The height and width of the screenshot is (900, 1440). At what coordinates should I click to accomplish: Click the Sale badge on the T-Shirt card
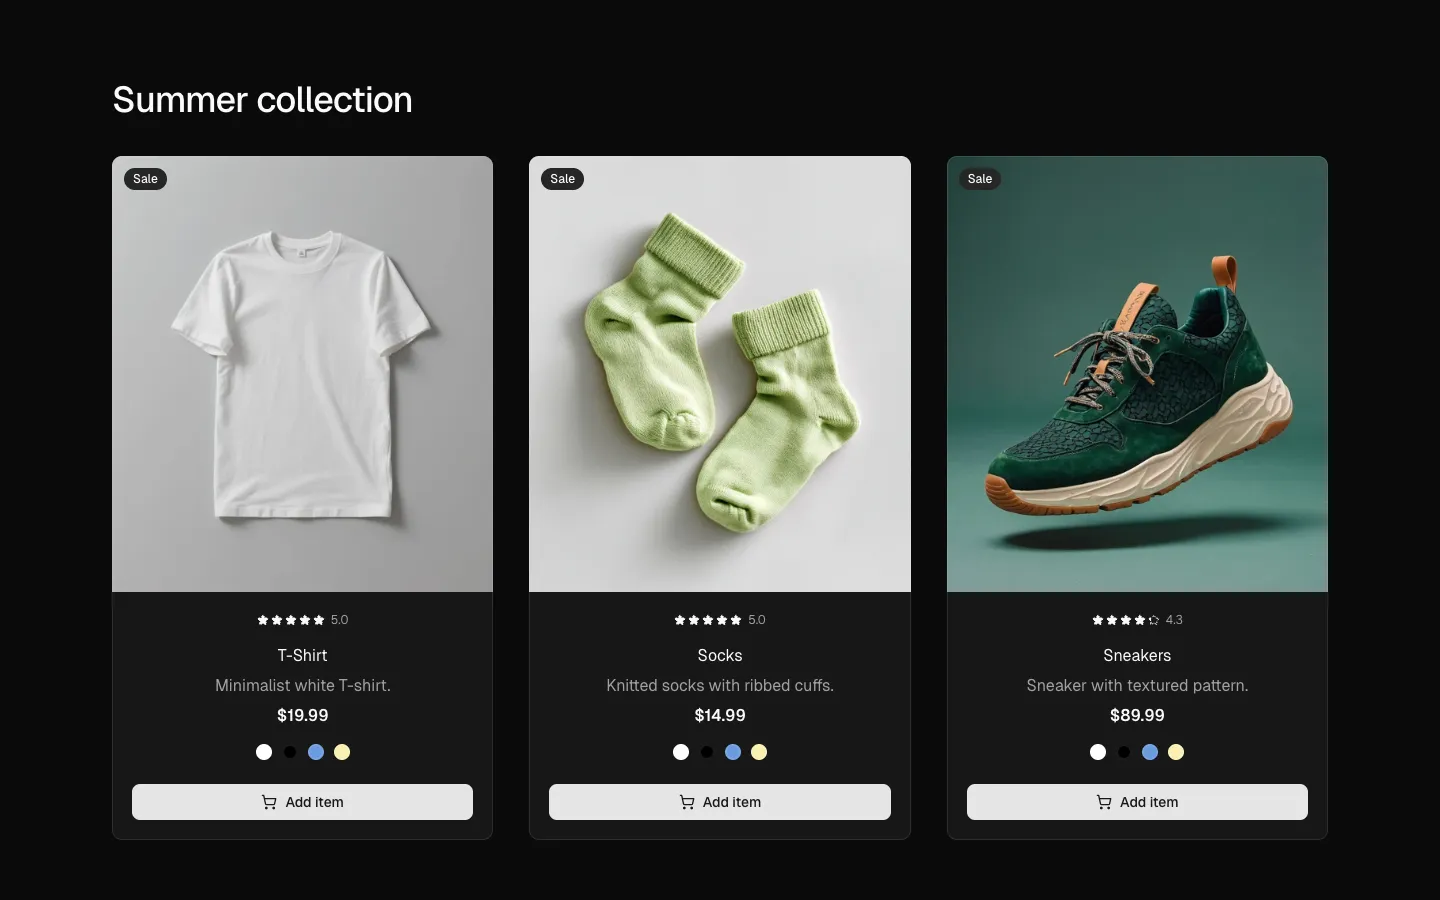pyautogui.click(x=144, y=179)
